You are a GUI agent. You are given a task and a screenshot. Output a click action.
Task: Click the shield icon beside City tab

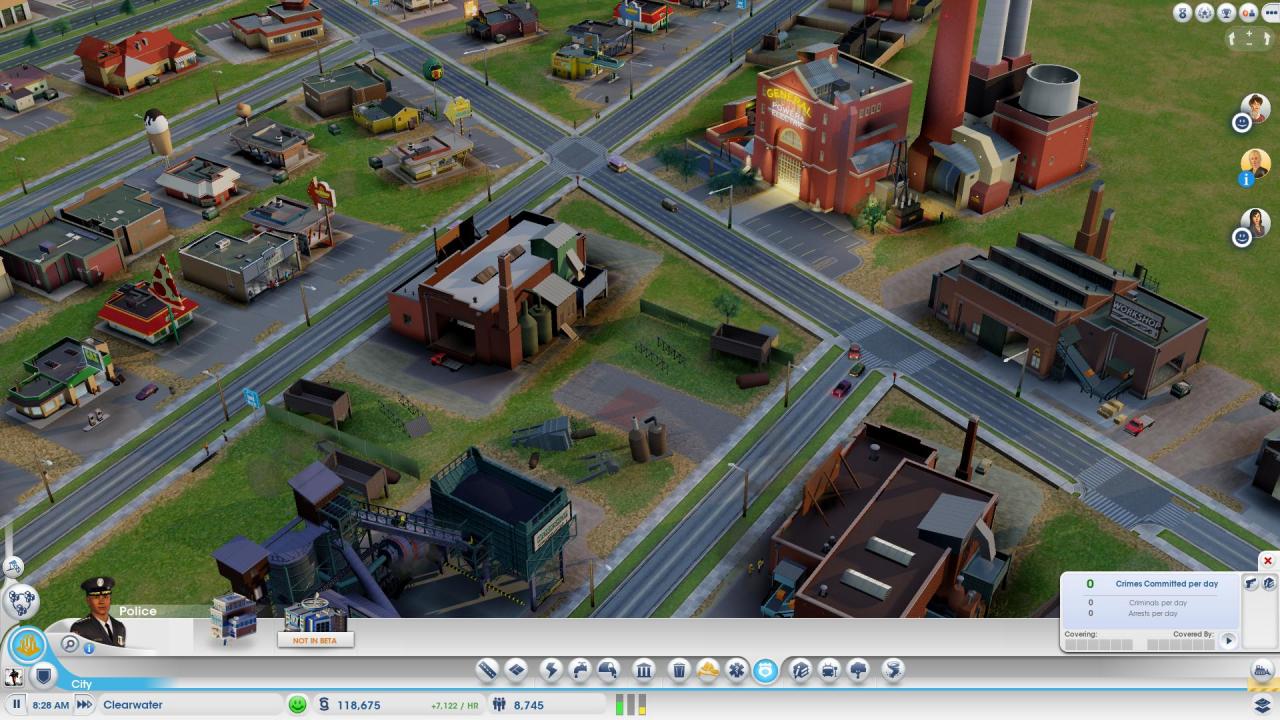(x=42, y=676)
